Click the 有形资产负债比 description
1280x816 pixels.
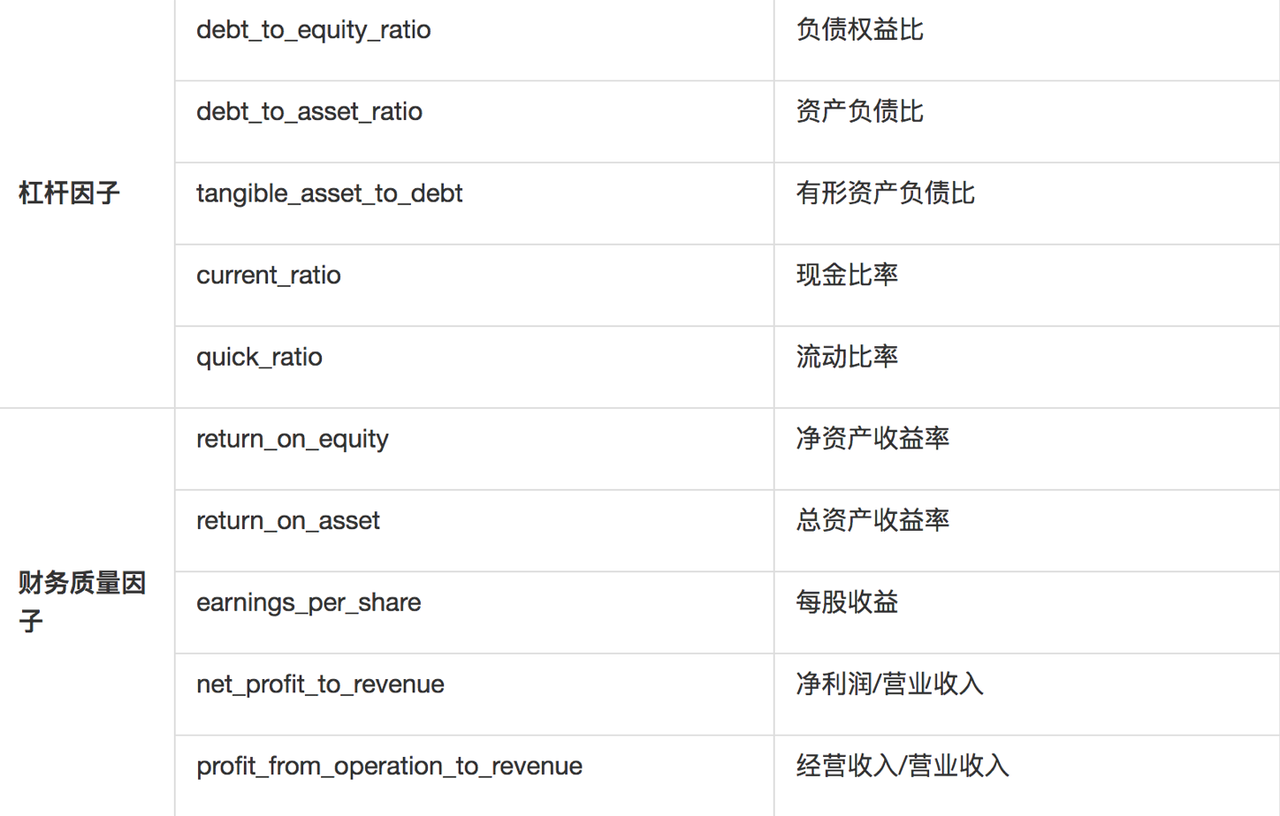click(x=885, y=193)
